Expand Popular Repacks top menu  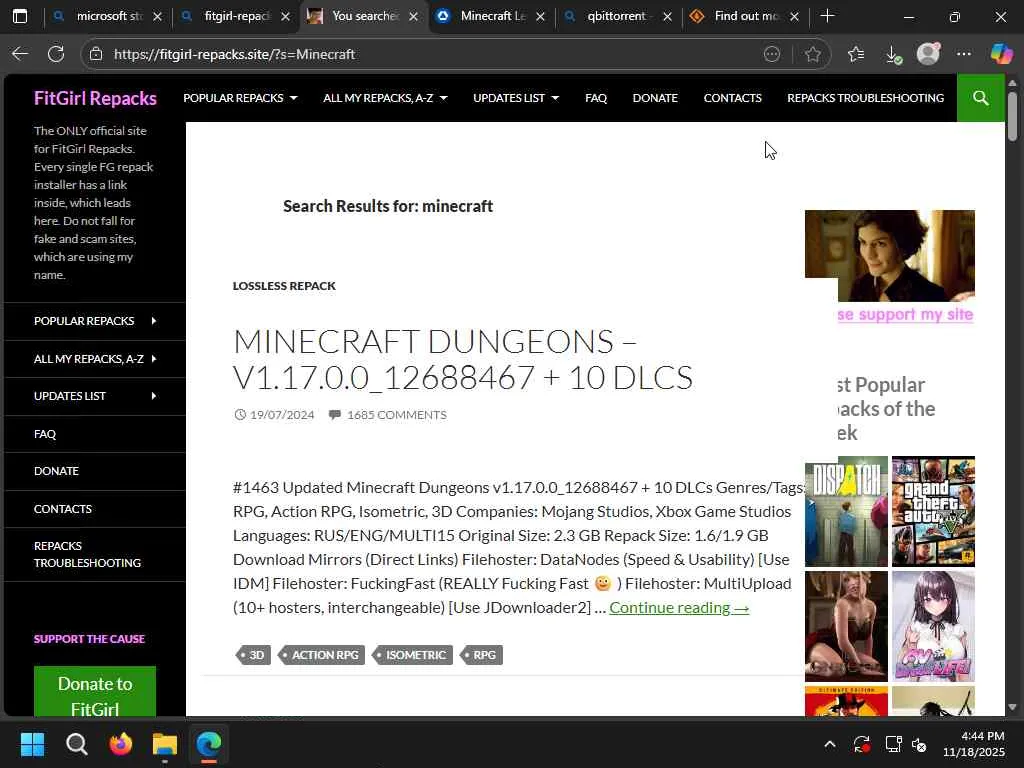click(240, 98)
